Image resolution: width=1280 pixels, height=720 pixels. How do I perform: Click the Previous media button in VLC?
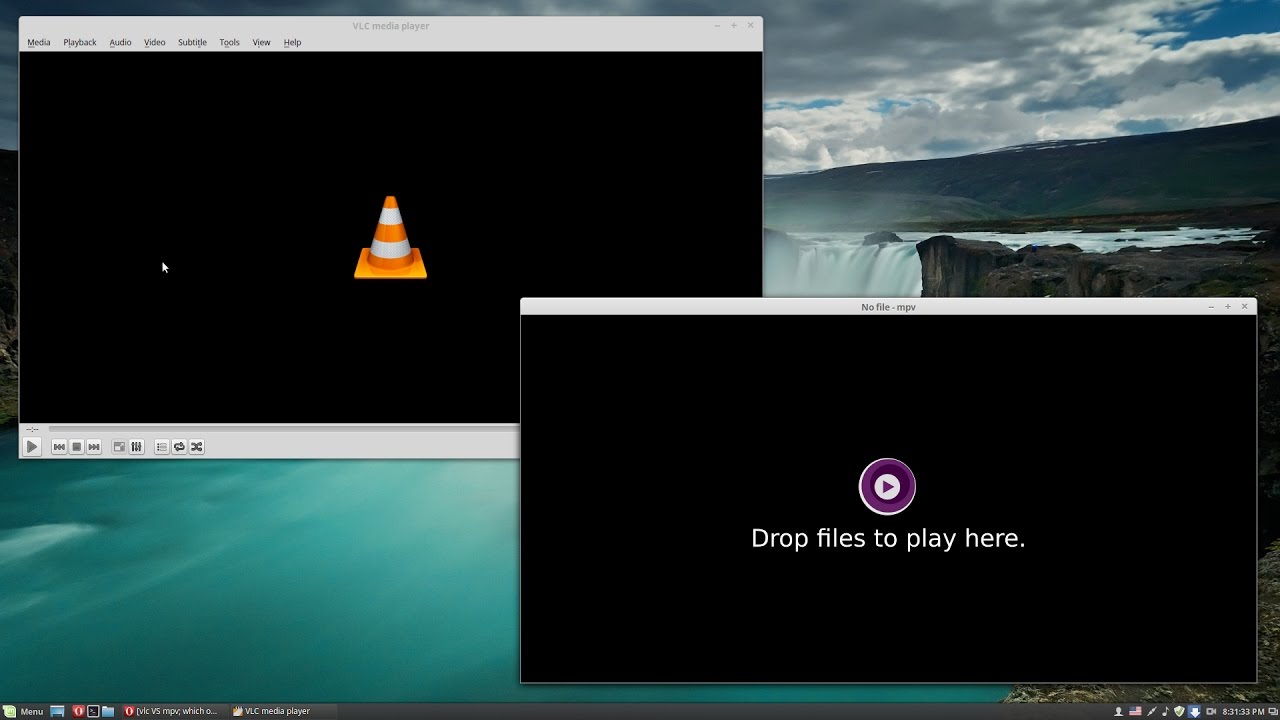click(59, 447)
